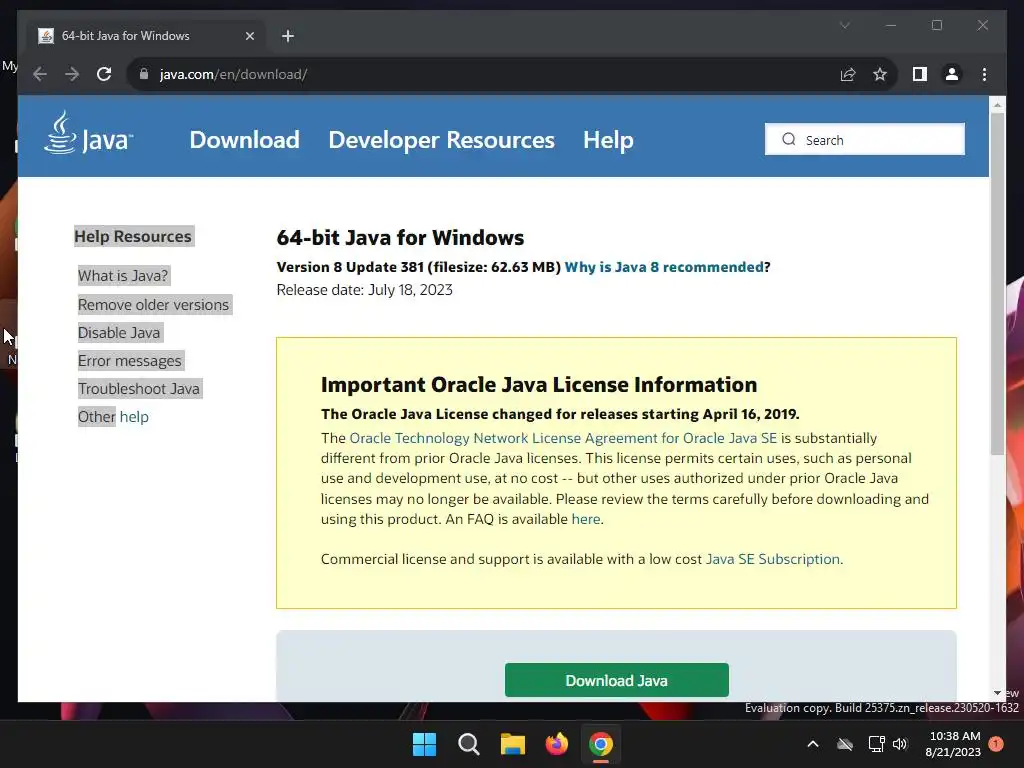Select the 64-bit Java for Windows tab

click(x=145, y=36)
